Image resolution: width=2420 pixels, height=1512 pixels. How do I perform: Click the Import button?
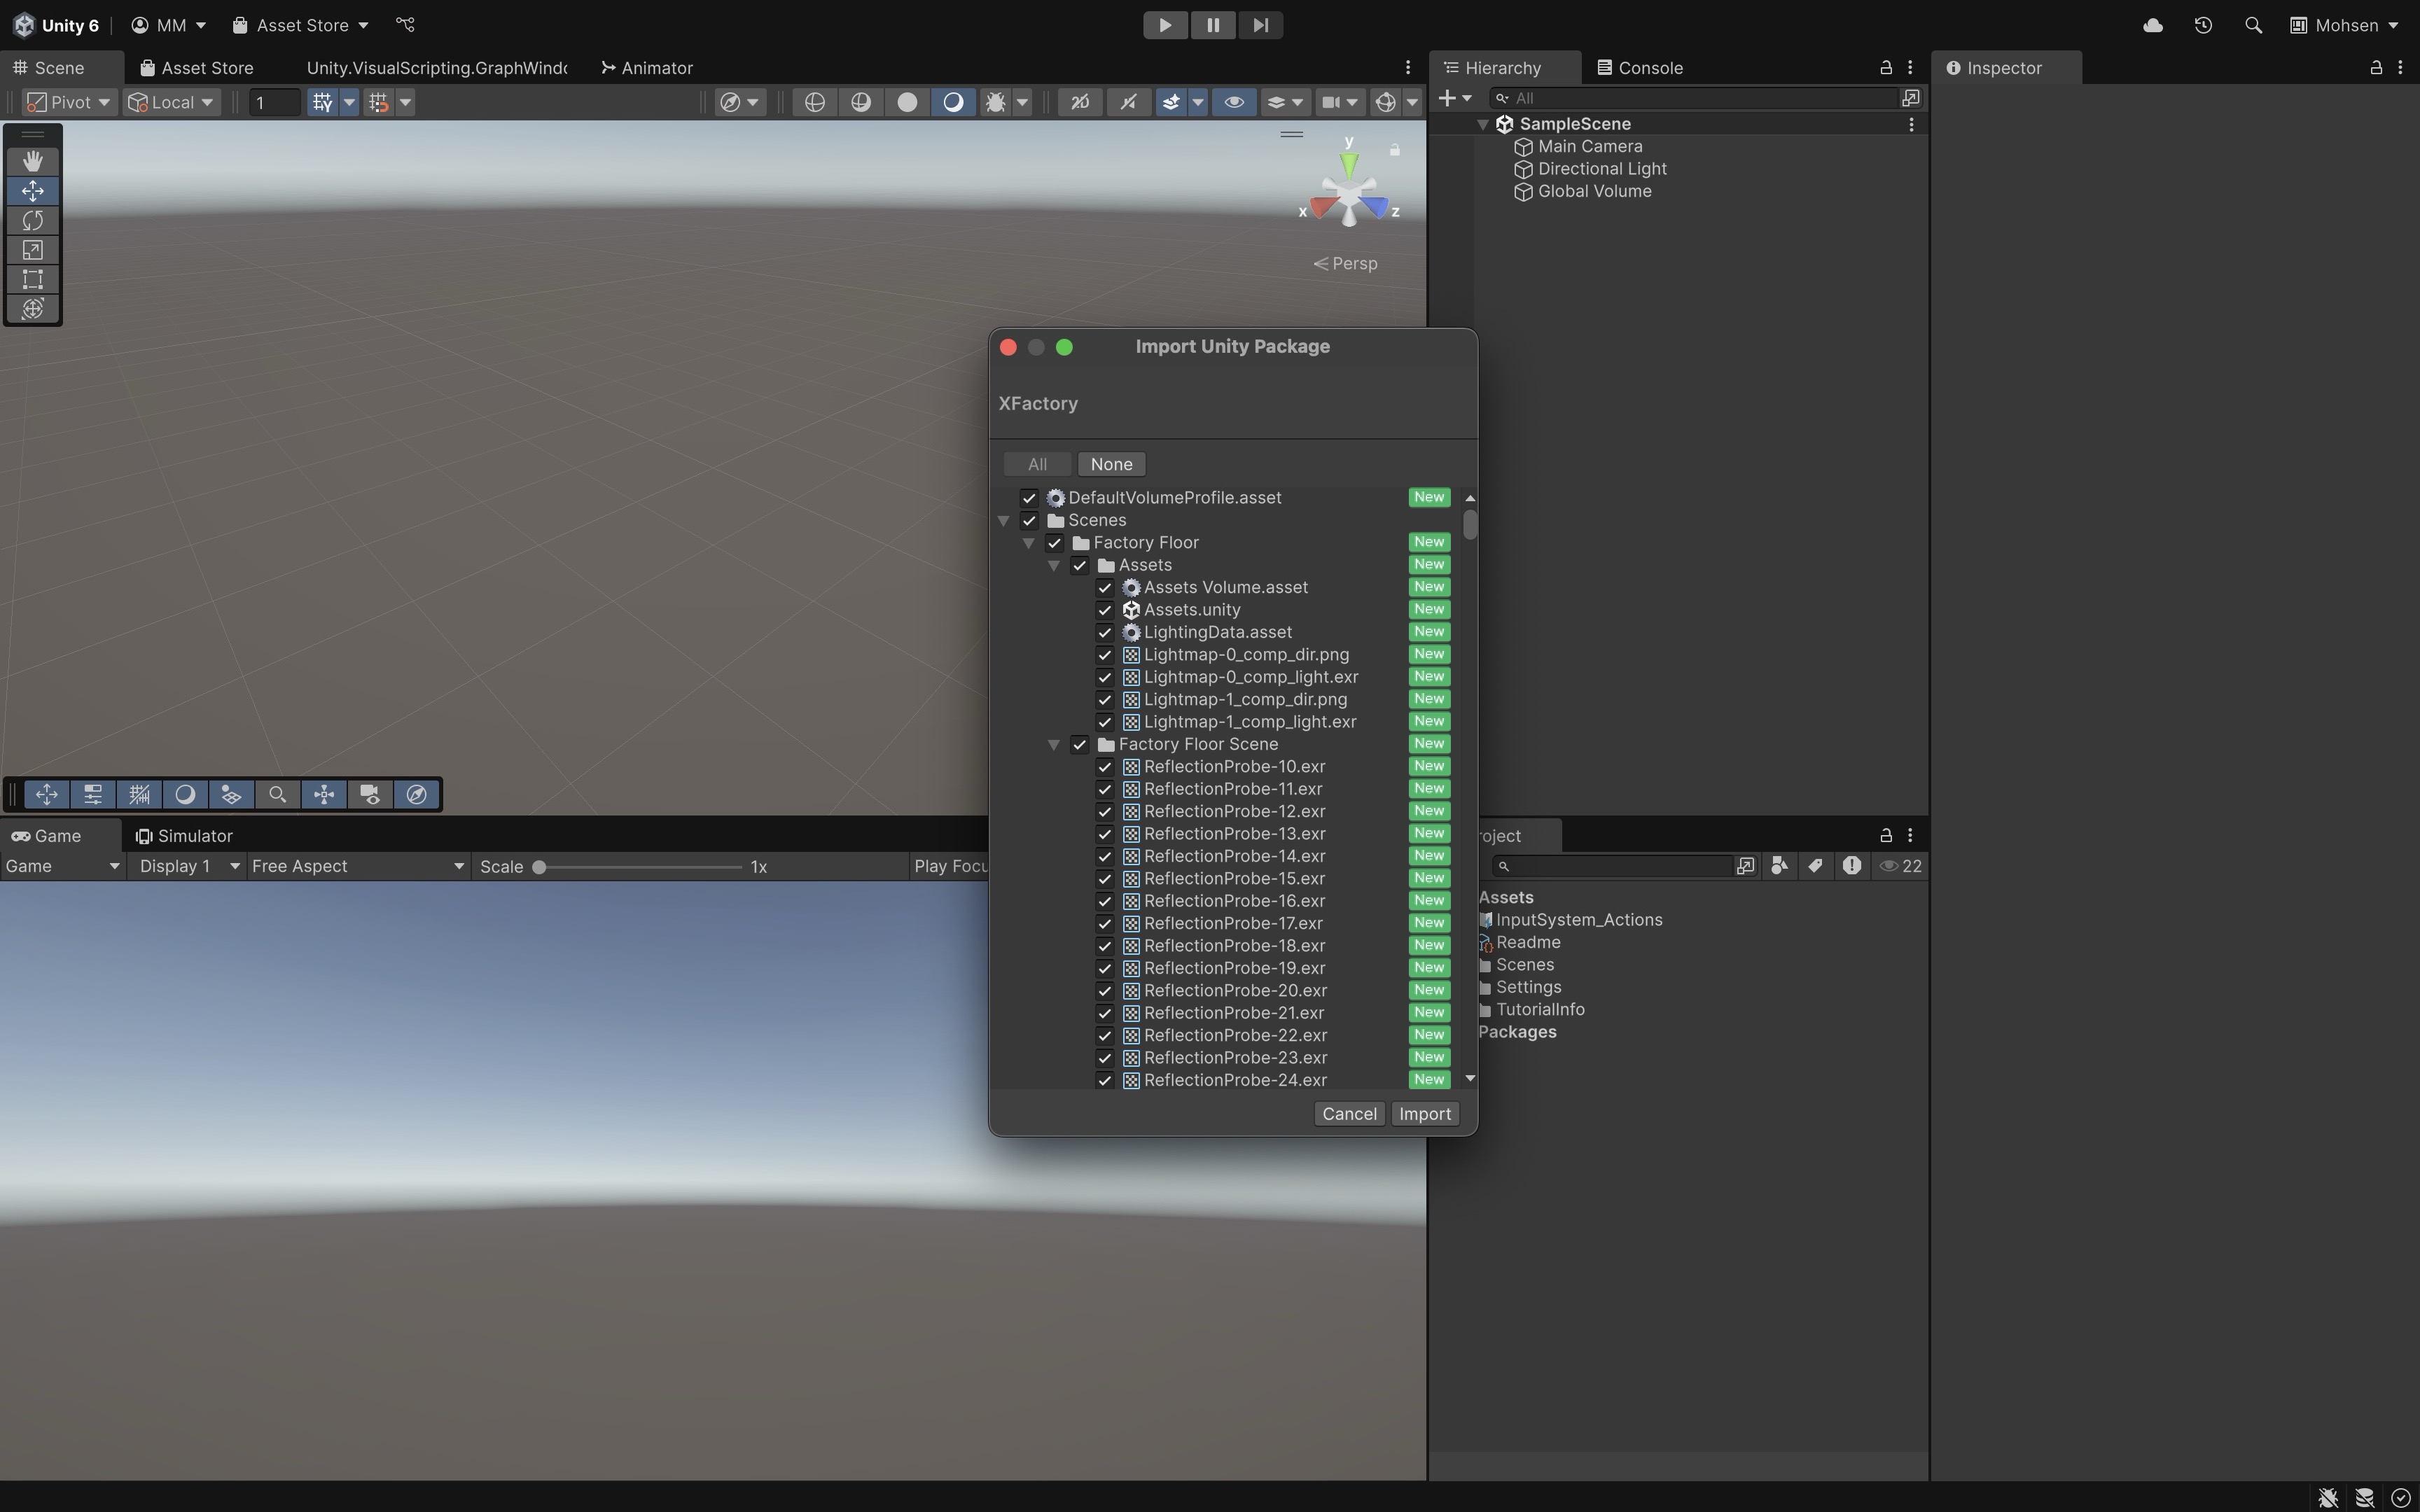click(x=1424, y=1114)
